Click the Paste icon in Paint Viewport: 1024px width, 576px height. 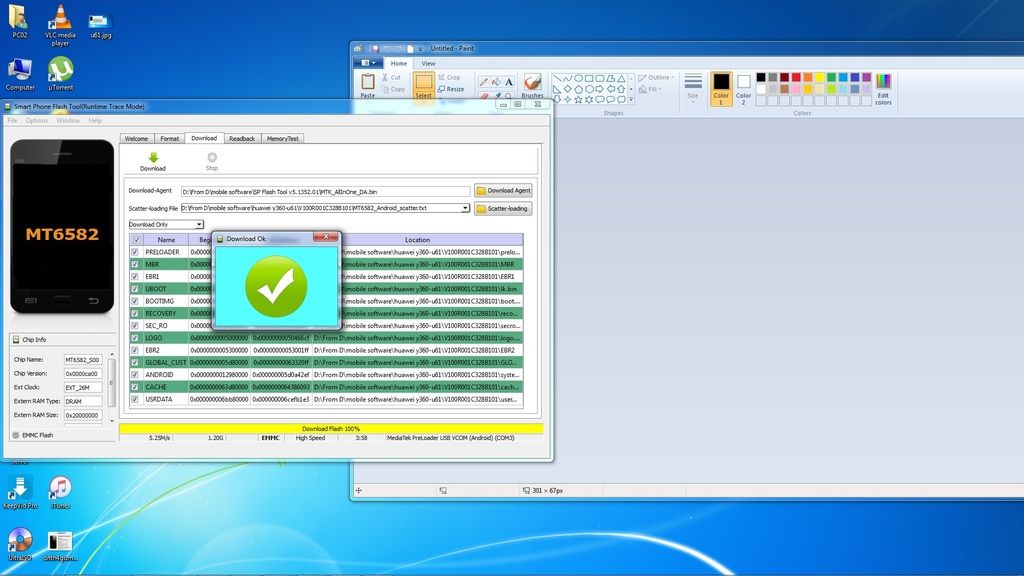point(368,84)
